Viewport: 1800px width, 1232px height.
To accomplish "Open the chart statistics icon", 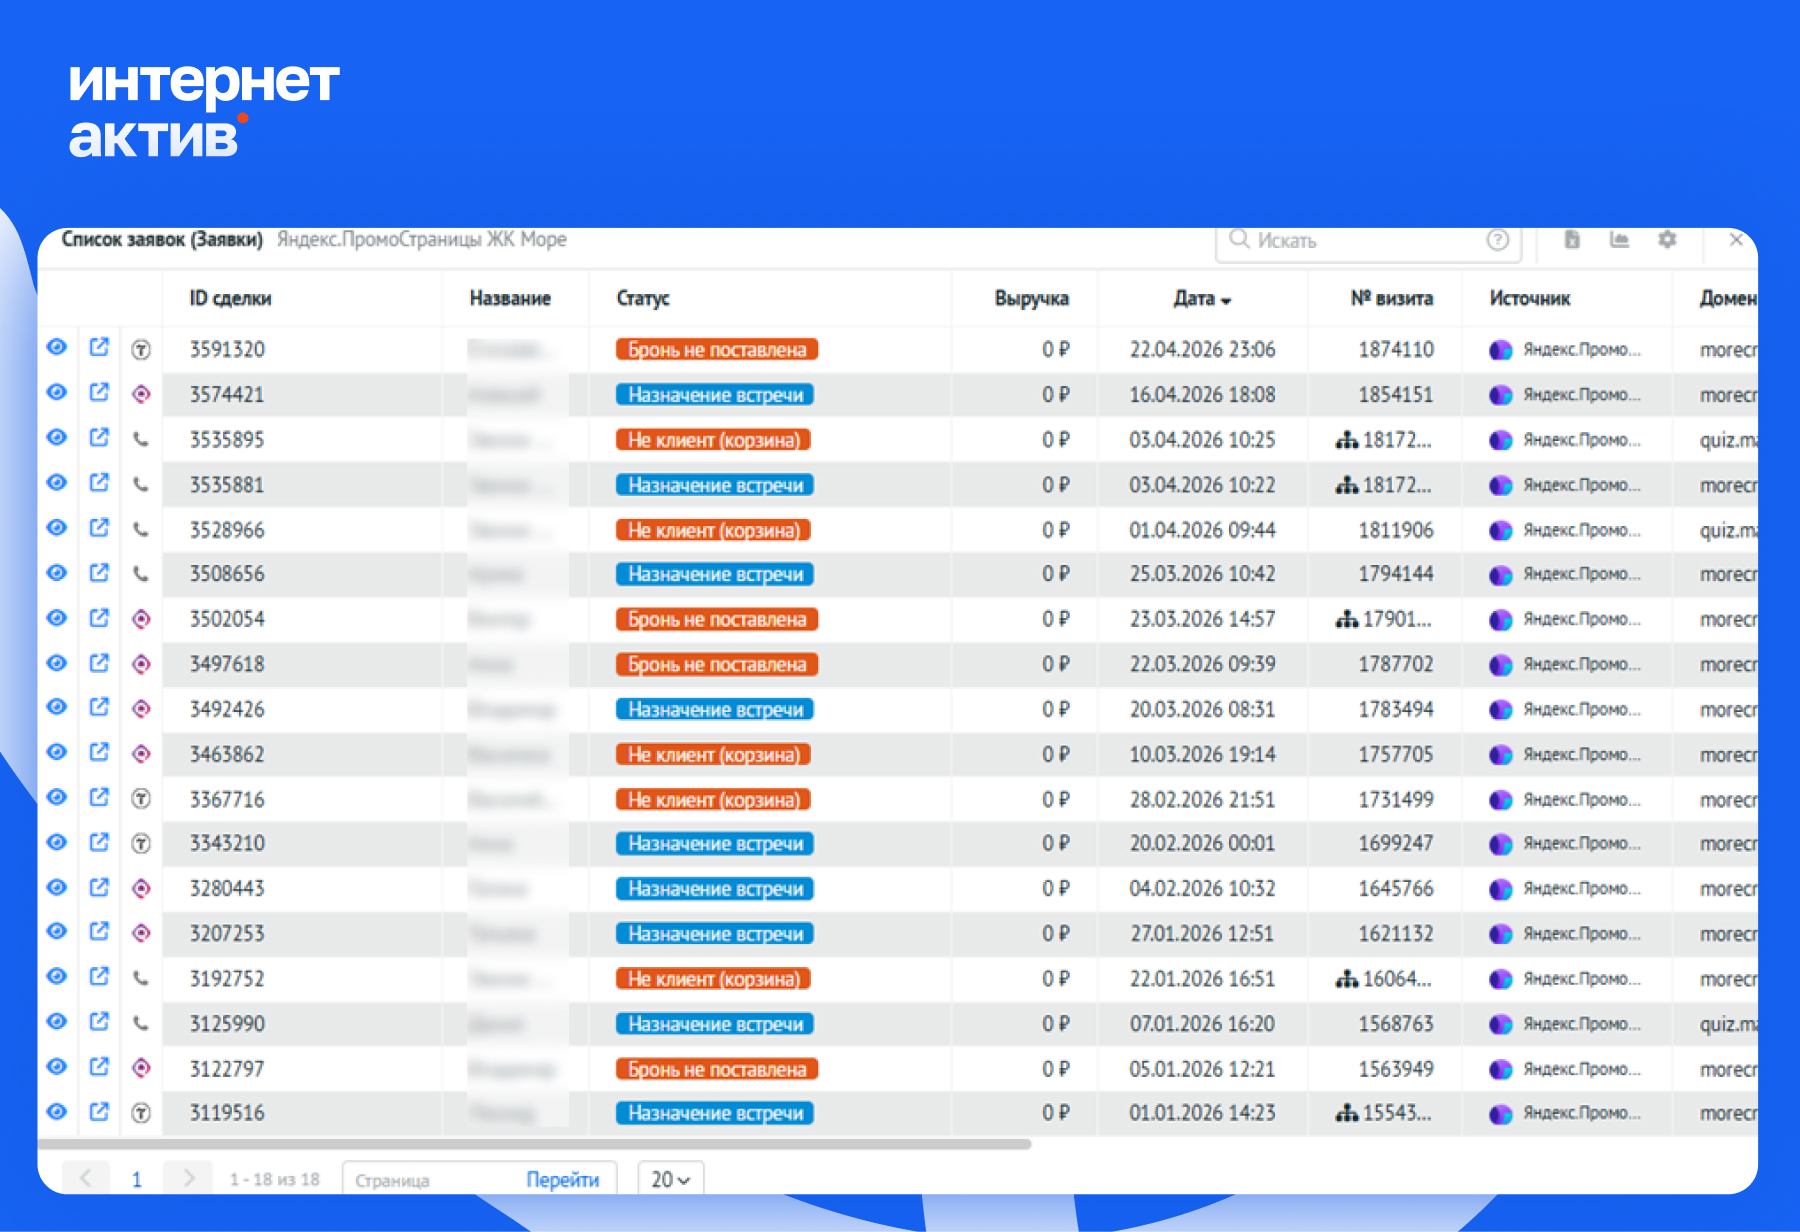I will coord(1619,240).
